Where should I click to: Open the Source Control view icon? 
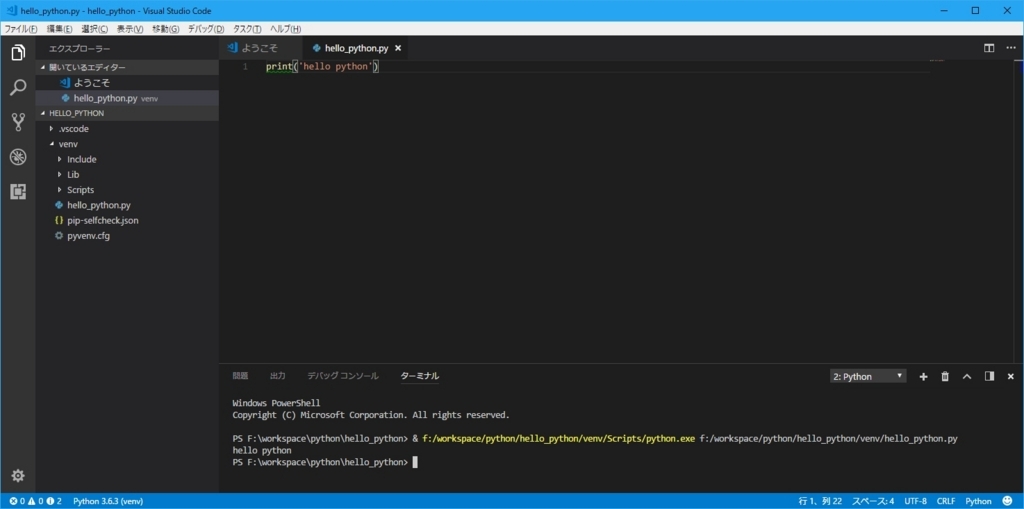18,122
